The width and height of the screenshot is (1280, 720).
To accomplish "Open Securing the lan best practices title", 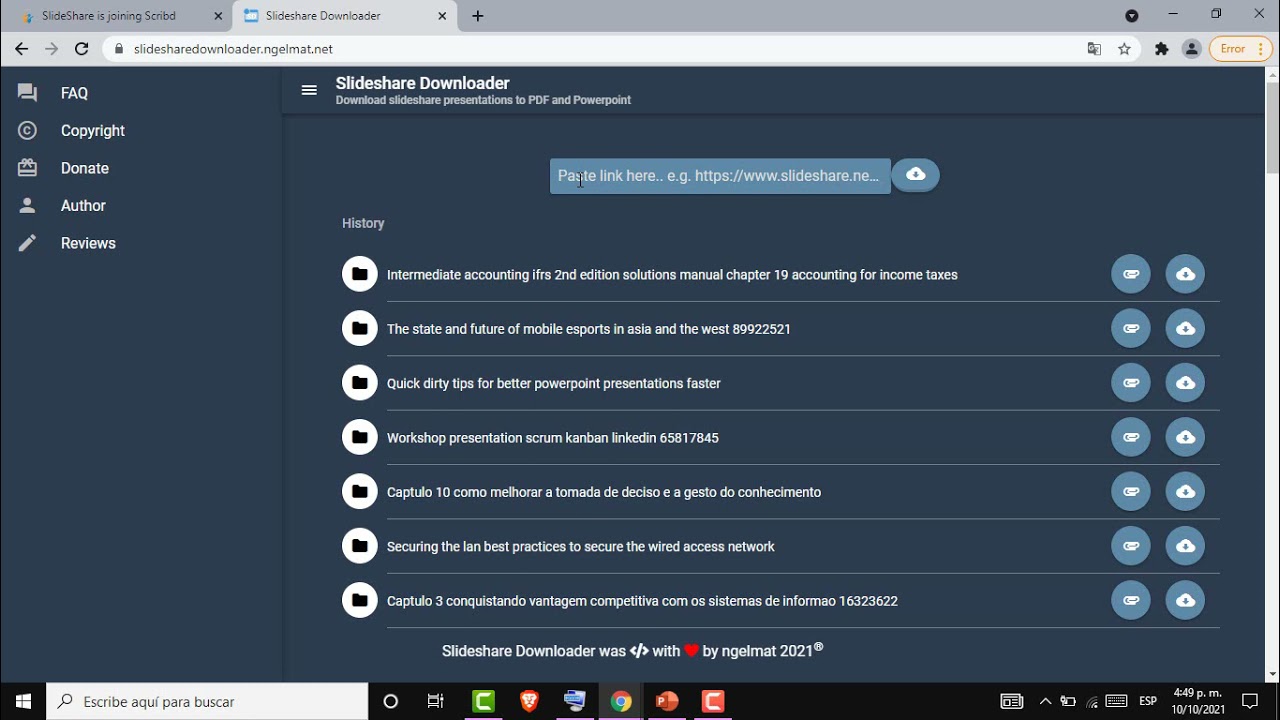I will coord(581,547).
